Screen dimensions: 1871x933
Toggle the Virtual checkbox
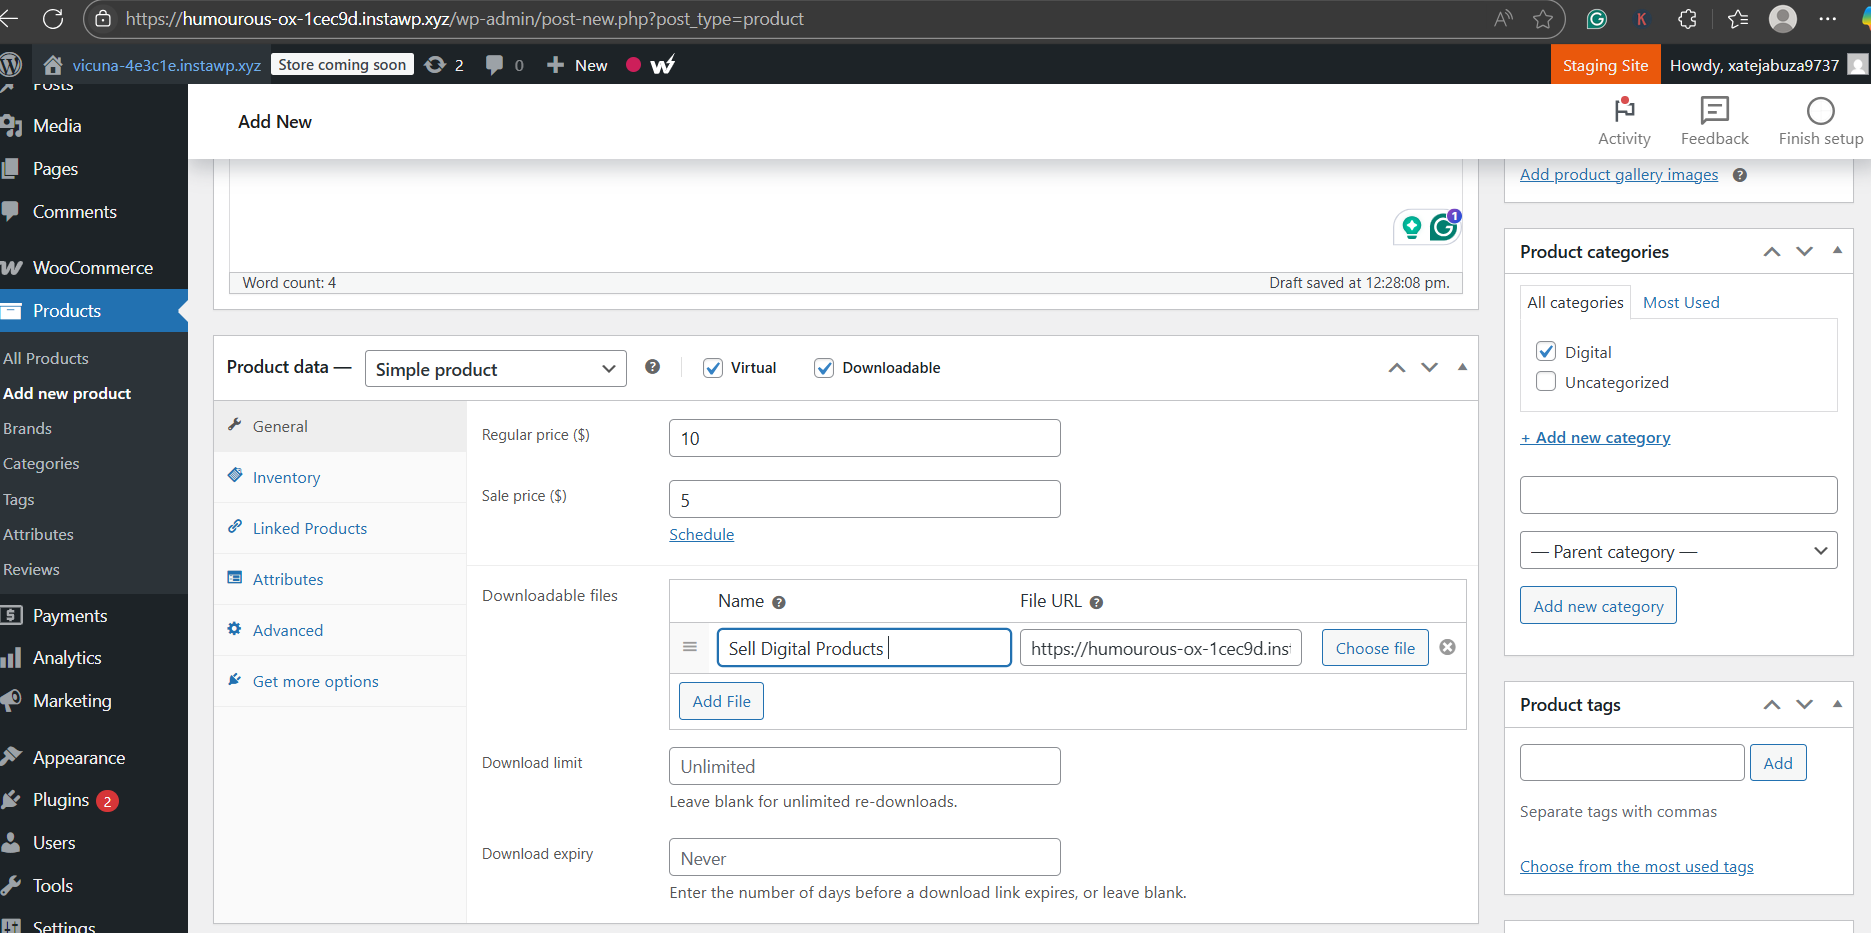click(x=713, y=368)
